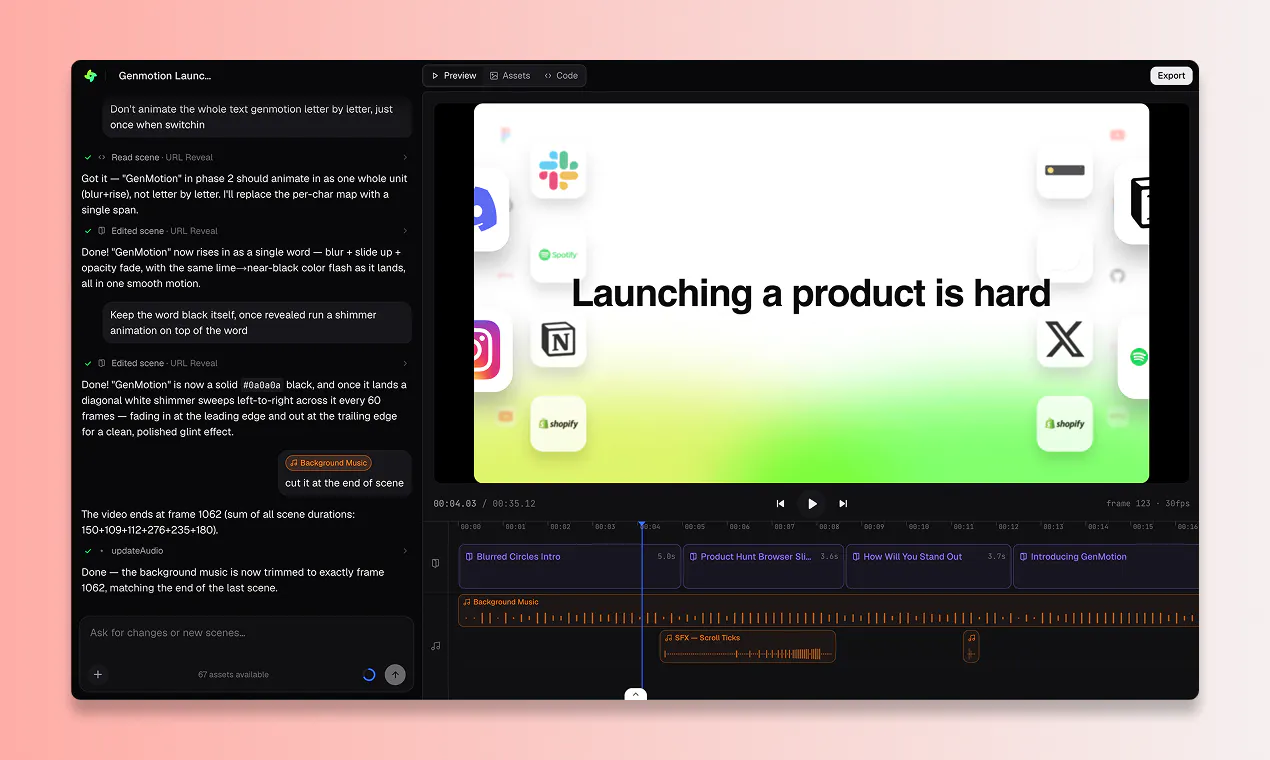Click the blue playhead handle on the ruler

pyautogui.click(x=641, y=524)
